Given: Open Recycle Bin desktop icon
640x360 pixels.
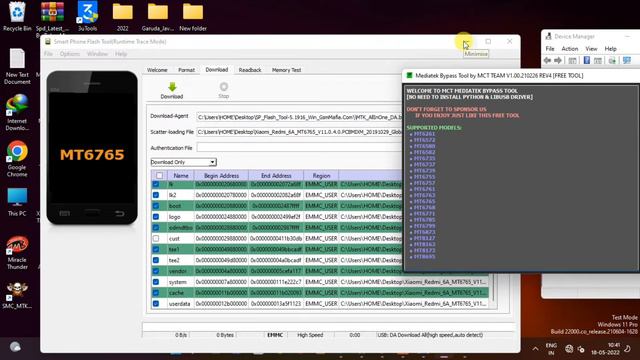Looking at the screenshot, I should tap(17, 12).
